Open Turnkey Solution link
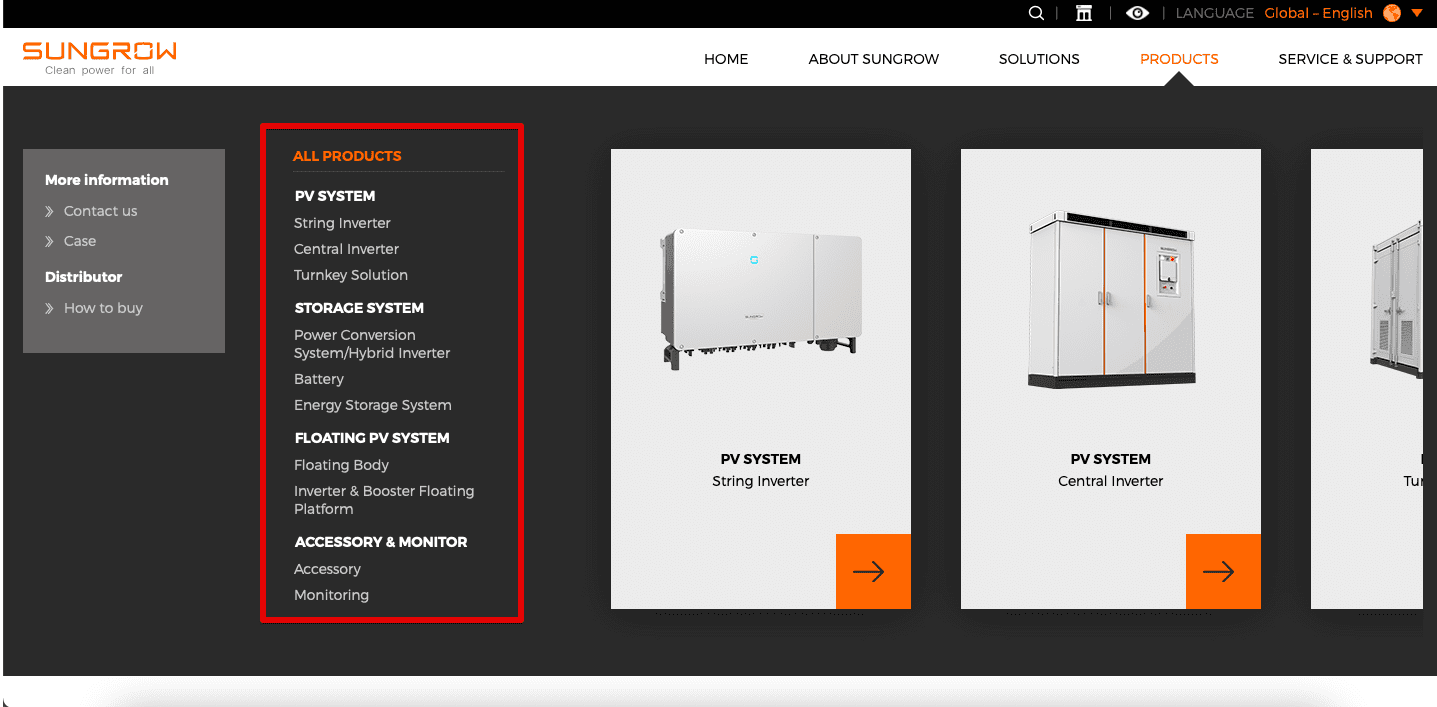Screen dimensions: 1437x707 pyautogui.click(x=351, y=275)
